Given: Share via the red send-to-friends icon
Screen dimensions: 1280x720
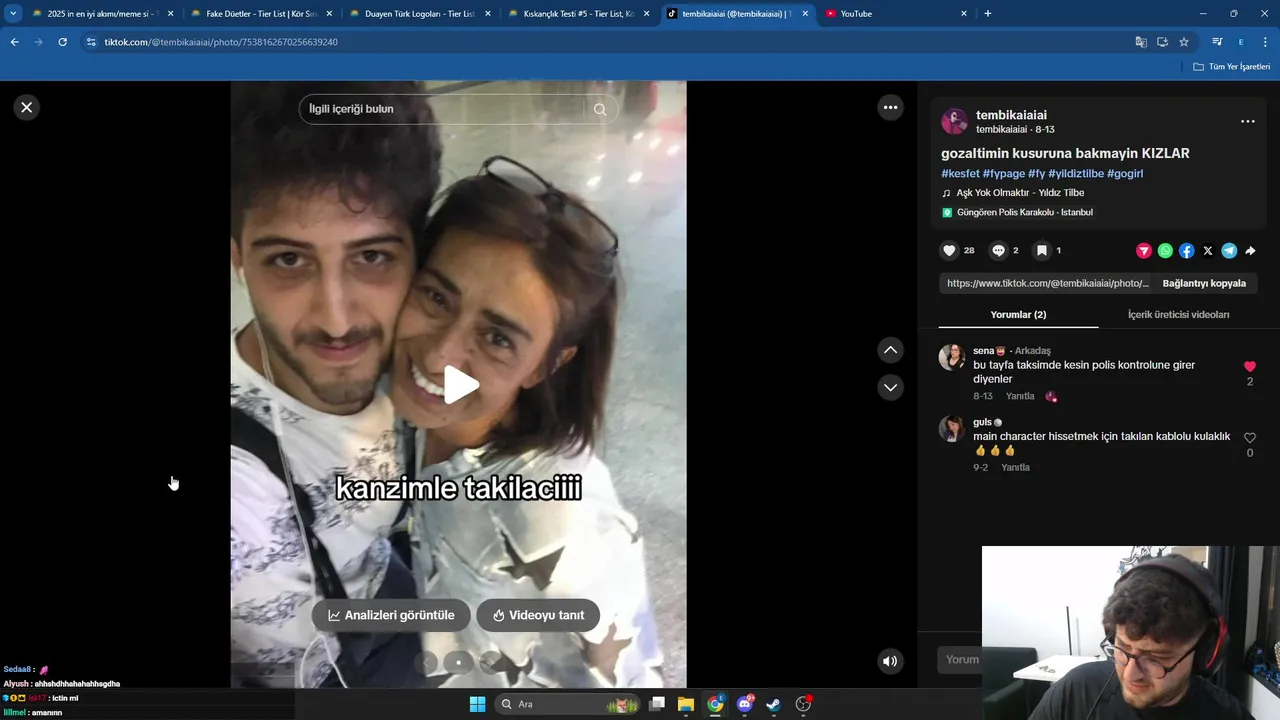Looking at the screenshot, I should coord(1144,251).
